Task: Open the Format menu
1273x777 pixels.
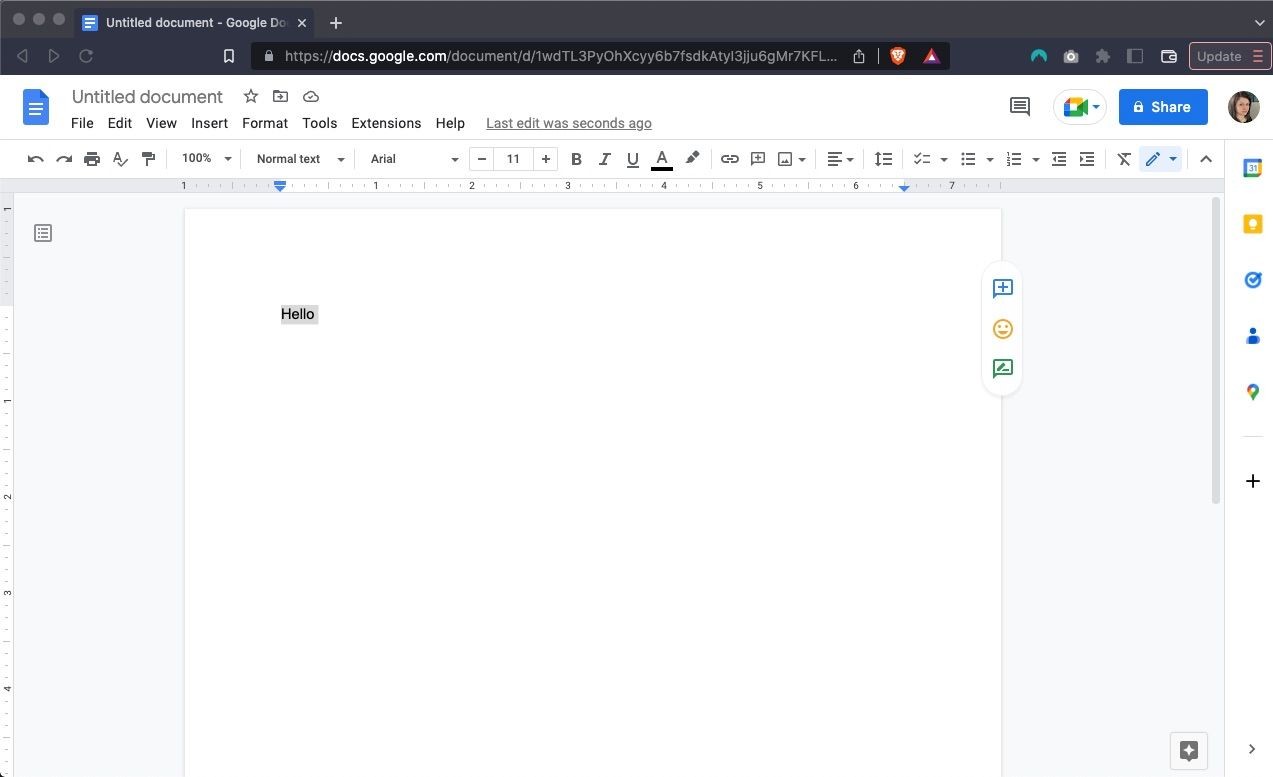Action: (265, 123)
